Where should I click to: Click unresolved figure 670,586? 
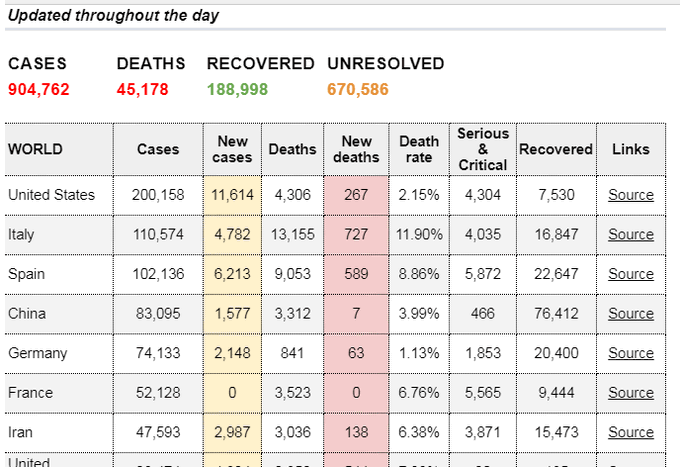point(358,90)
